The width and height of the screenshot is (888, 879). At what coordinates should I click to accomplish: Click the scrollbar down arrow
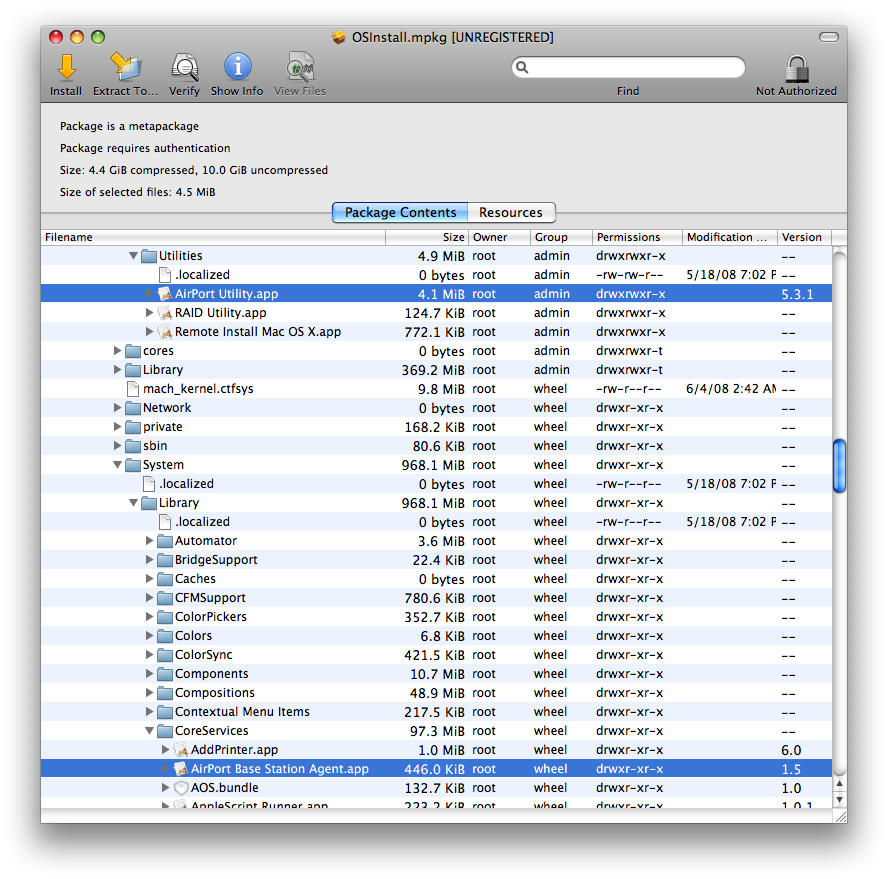point(839,799)
